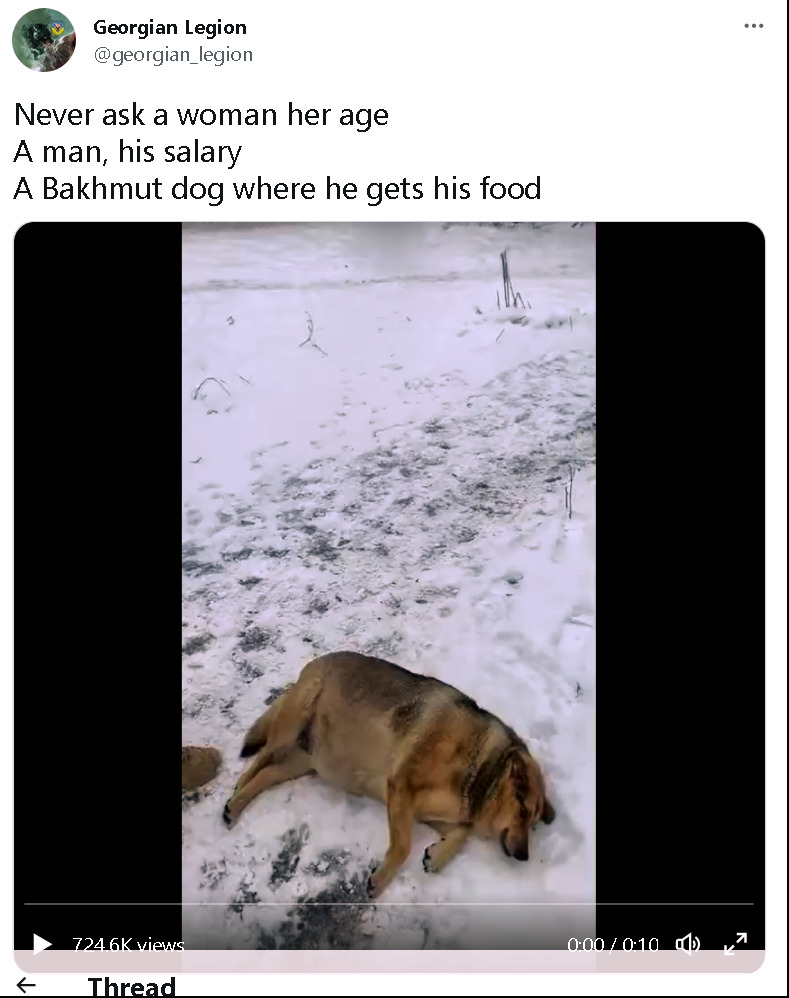Click the end of the video progress bar

[751, 903]
